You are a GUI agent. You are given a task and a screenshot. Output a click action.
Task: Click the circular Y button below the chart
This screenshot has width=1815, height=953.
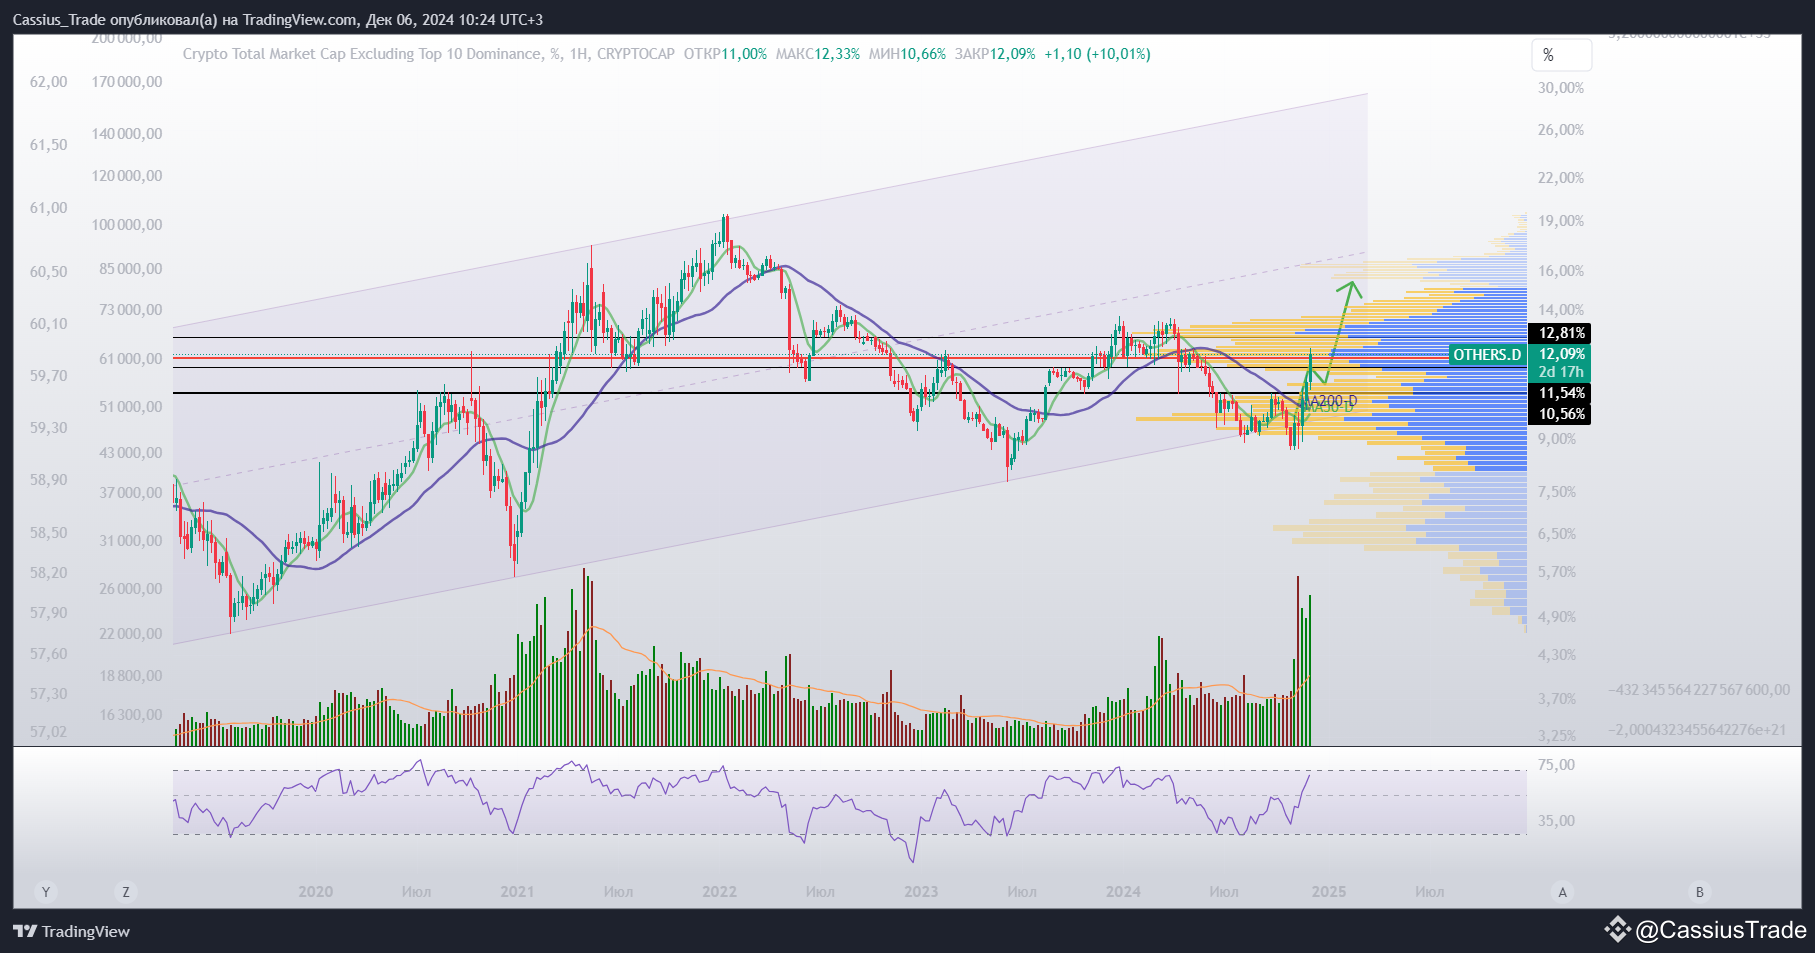pos(46,892)
